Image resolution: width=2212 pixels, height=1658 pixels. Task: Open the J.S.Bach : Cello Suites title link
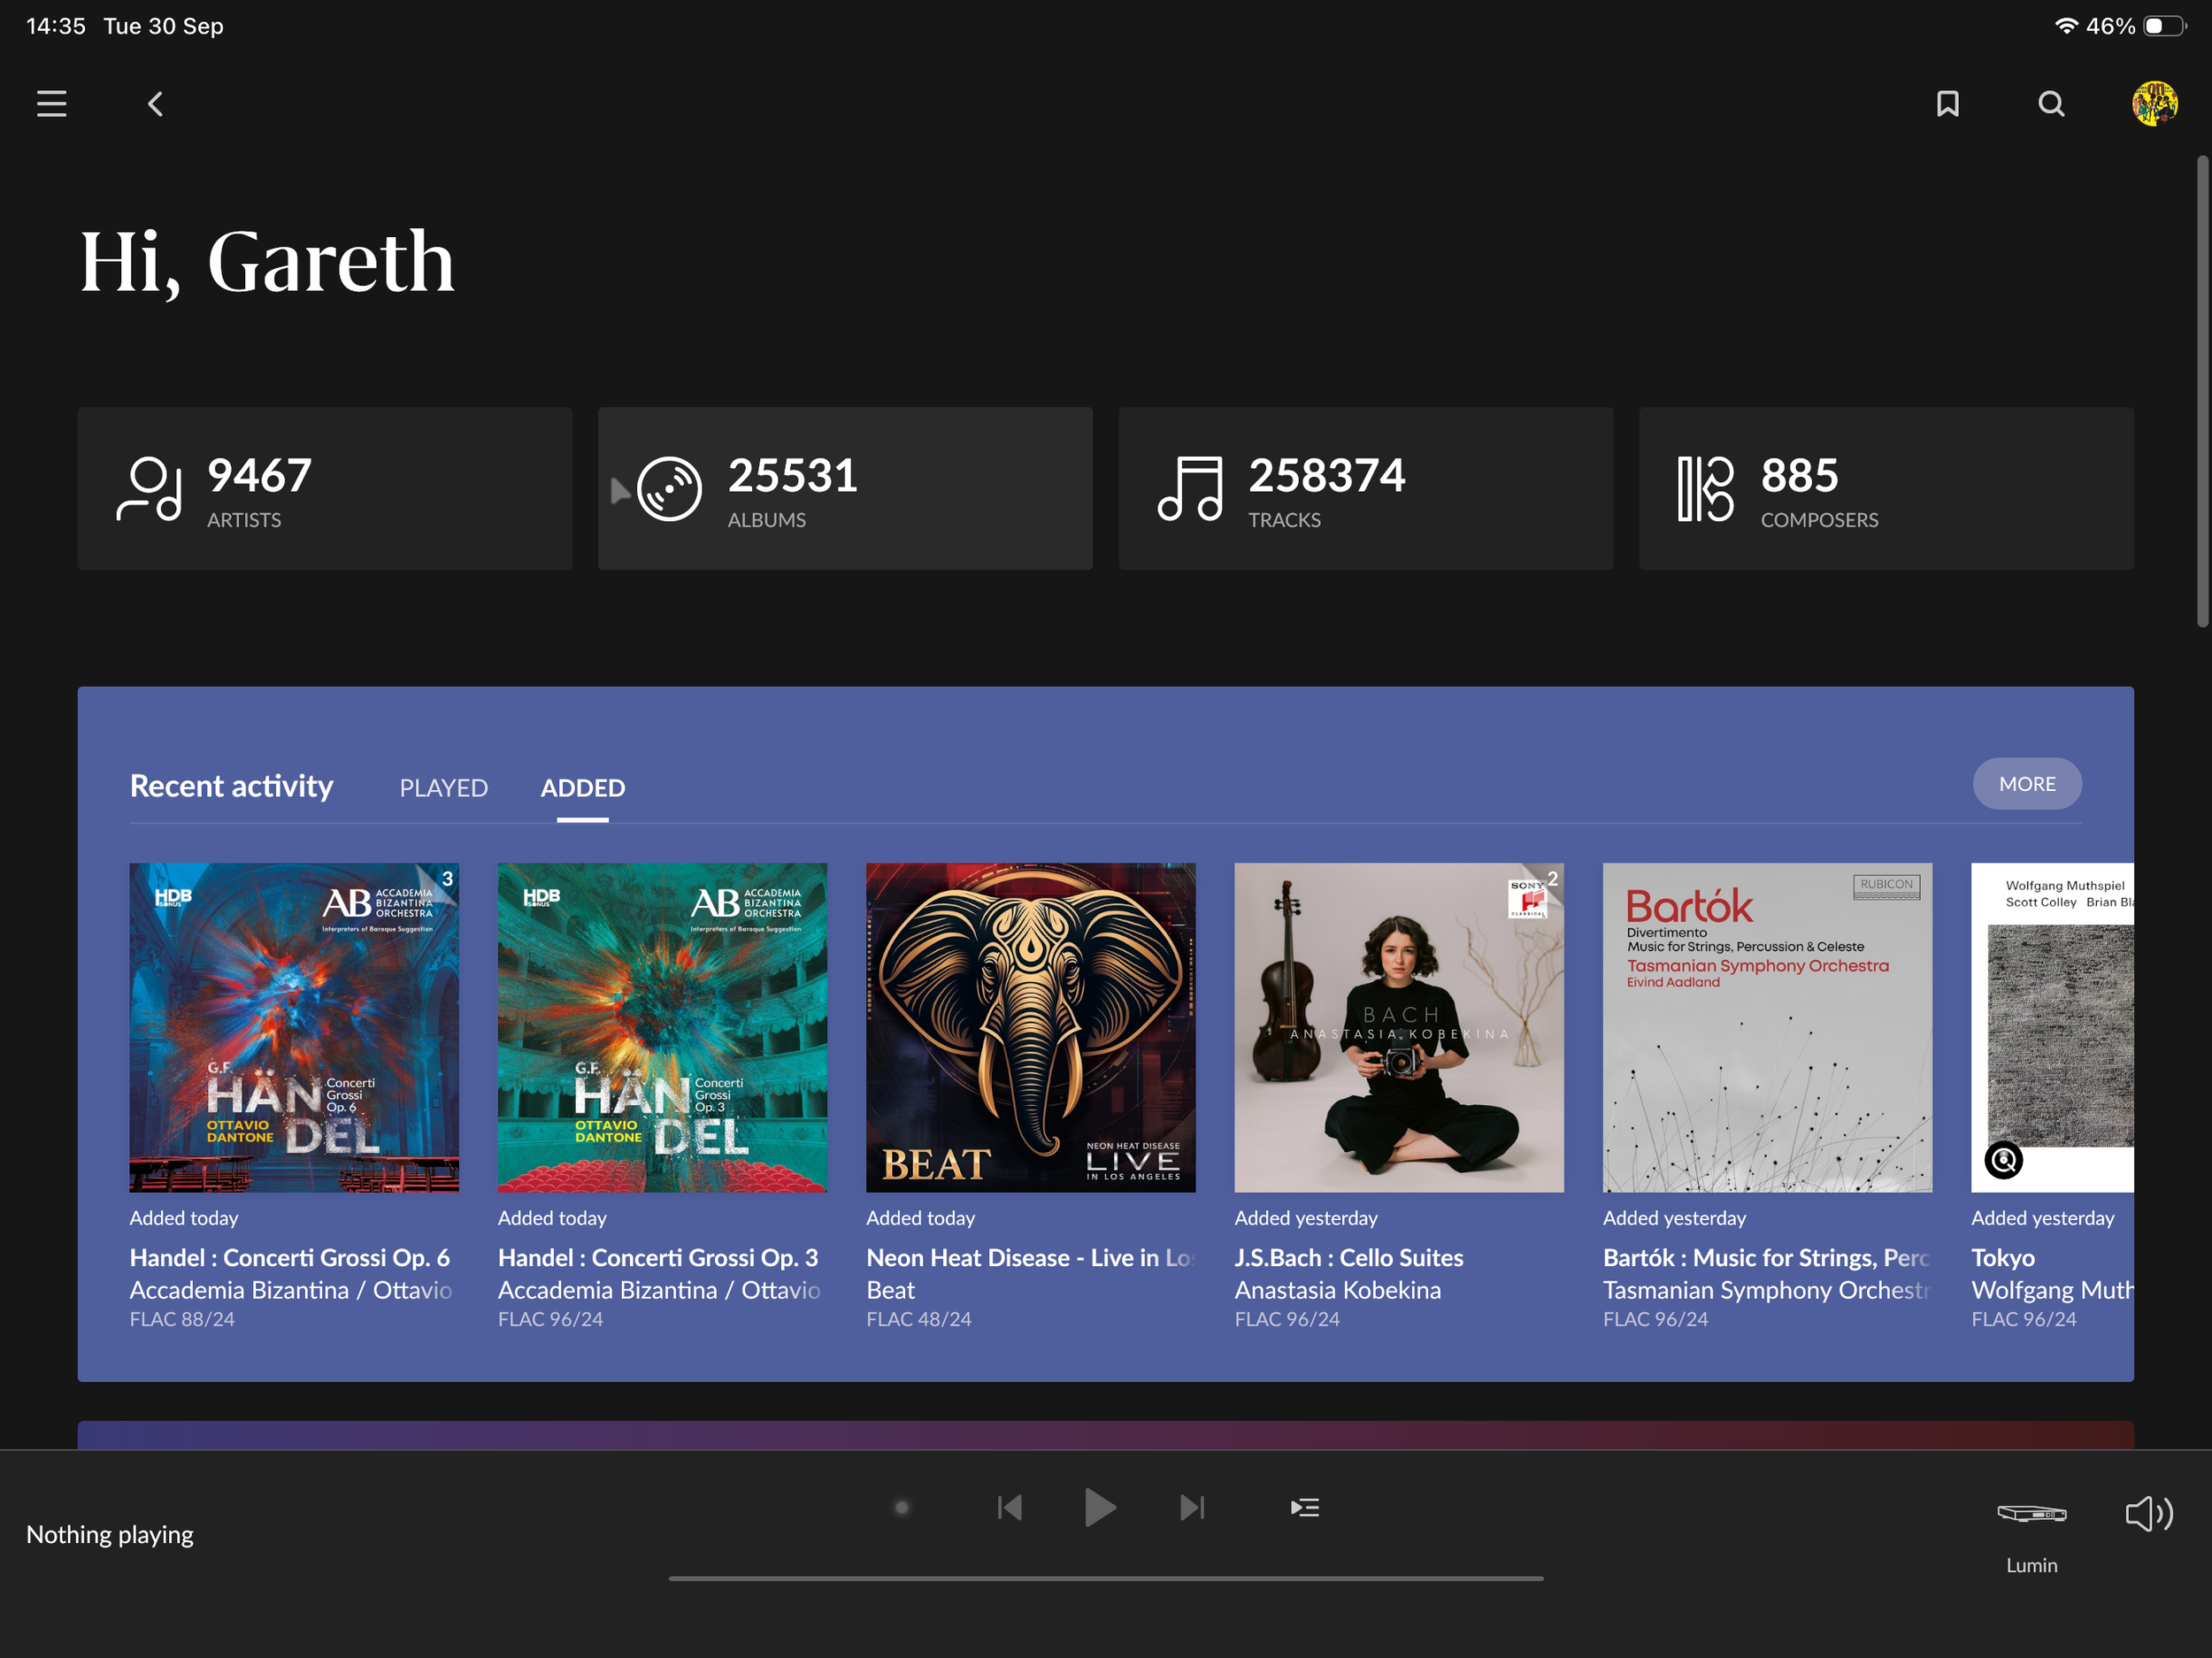[1348, 1257]
